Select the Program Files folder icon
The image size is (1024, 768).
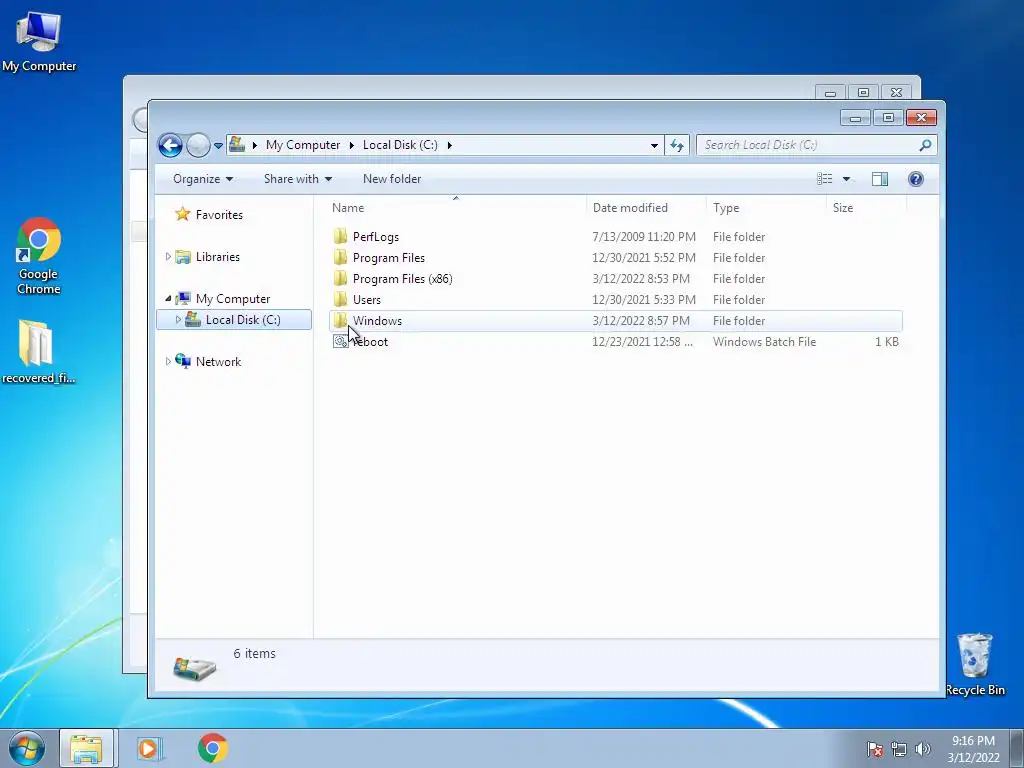(x=340, y=257)
